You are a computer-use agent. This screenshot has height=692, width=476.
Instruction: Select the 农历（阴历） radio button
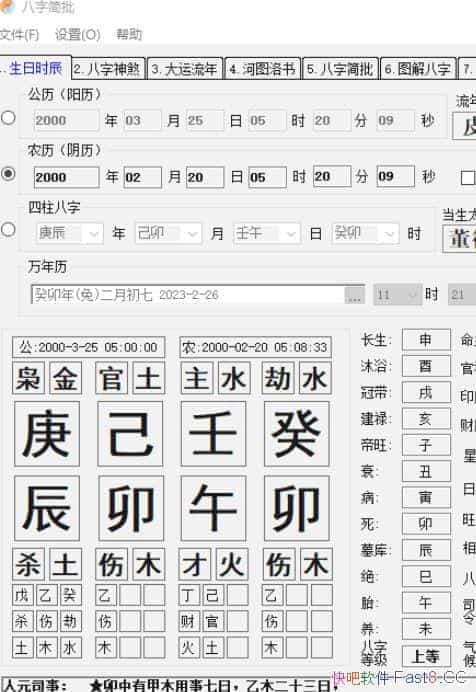click(x=8, y=174)
